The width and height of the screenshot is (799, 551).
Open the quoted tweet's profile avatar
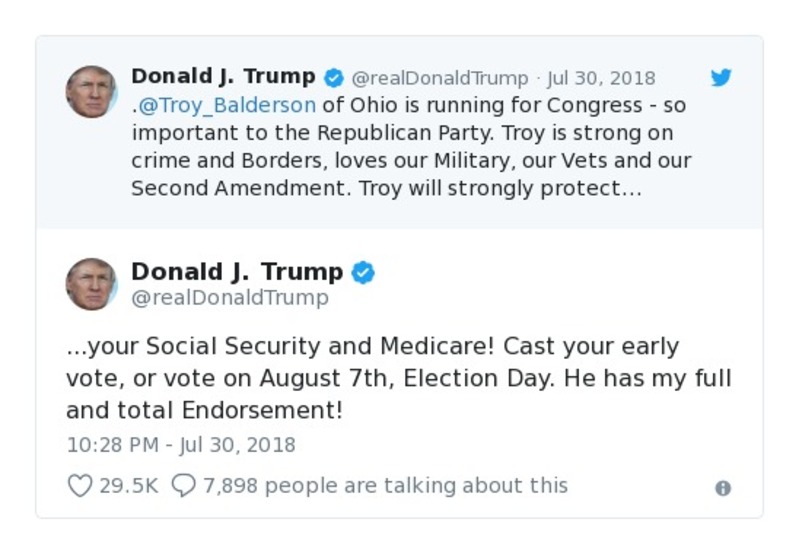point(92,93)
